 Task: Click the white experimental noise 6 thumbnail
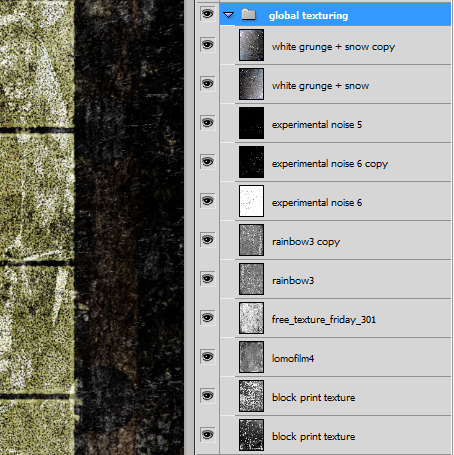pyautogui.click(x=251, y=201)
